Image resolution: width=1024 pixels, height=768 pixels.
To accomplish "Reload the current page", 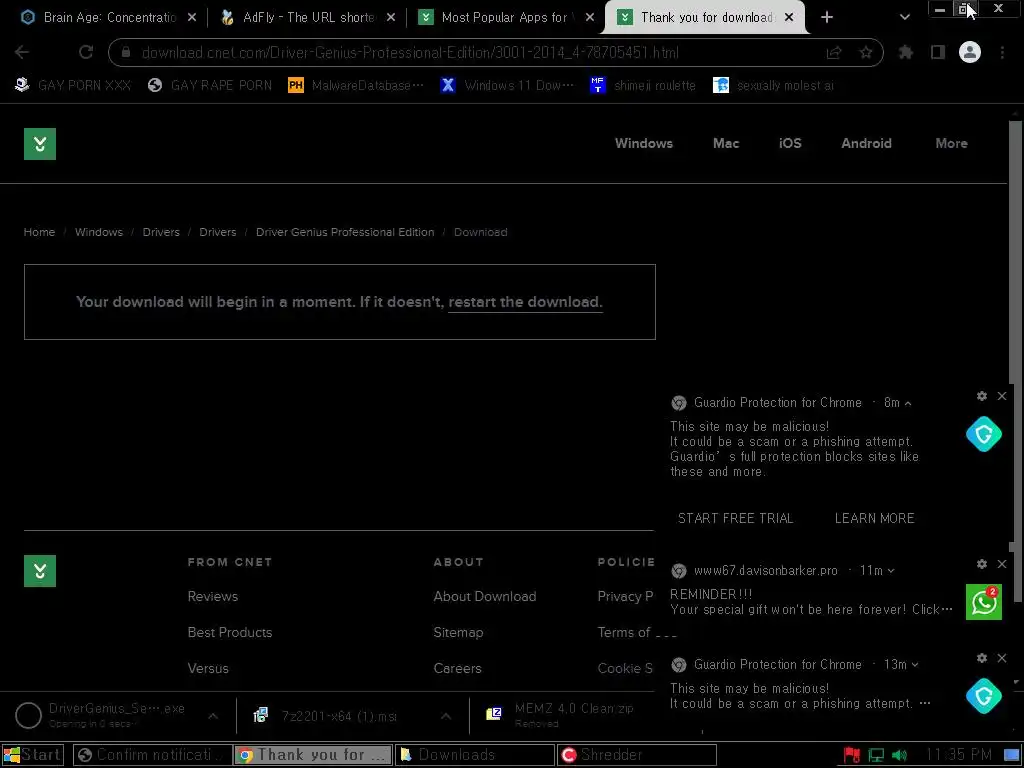I will 86,52.
